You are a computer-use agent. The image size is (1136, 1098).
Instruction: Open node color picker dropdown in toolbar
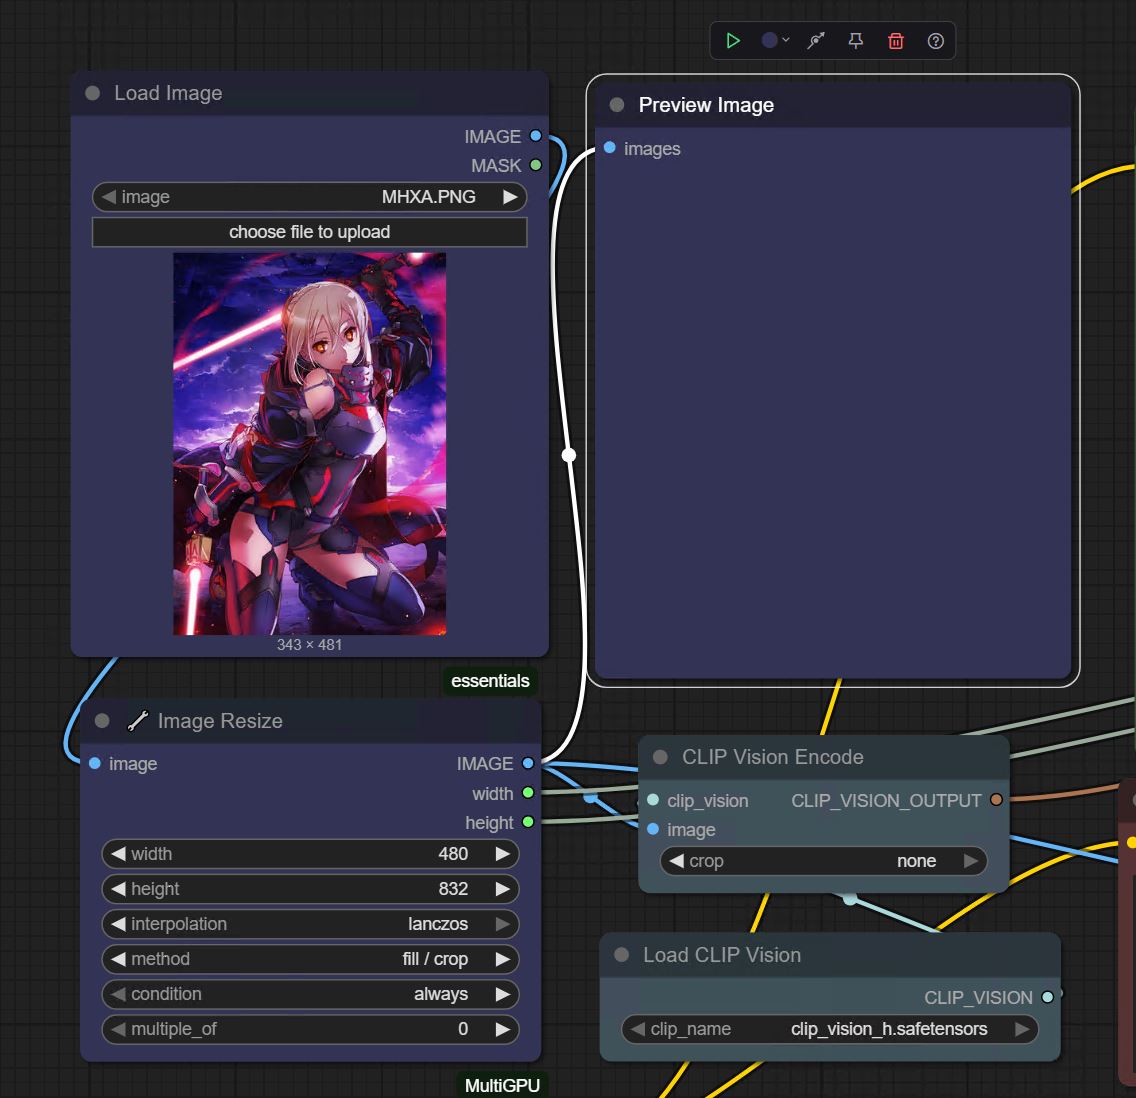(775, 41)
